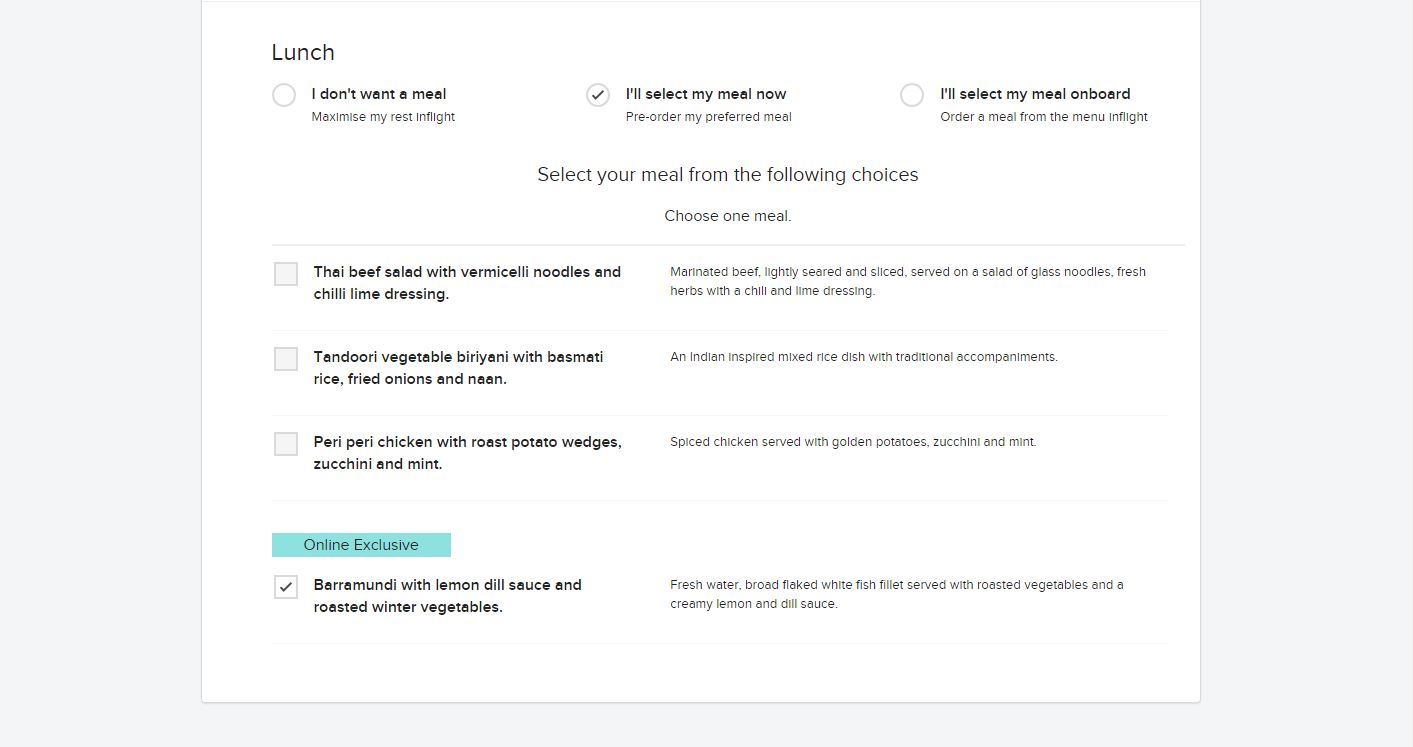Tick the Peri peri chicken checkbox
1413x747 pixels.
(x=286, y=443)
